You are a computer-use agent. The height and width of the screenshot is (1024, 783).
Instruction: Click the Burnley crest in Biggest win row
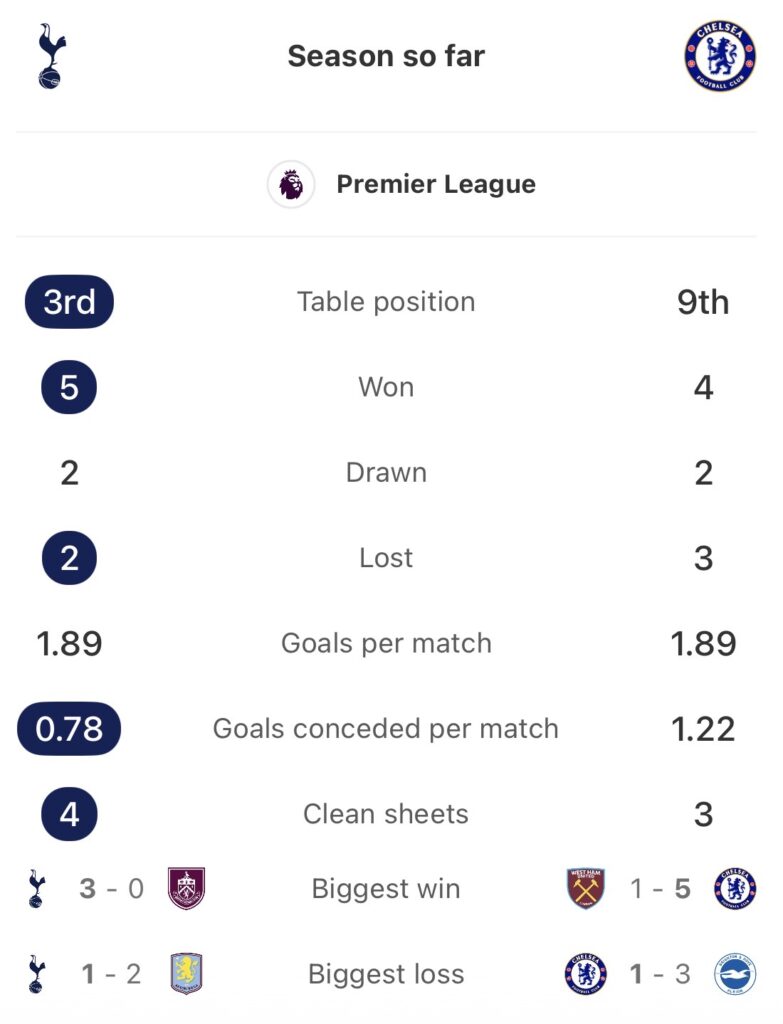point(186,889)
